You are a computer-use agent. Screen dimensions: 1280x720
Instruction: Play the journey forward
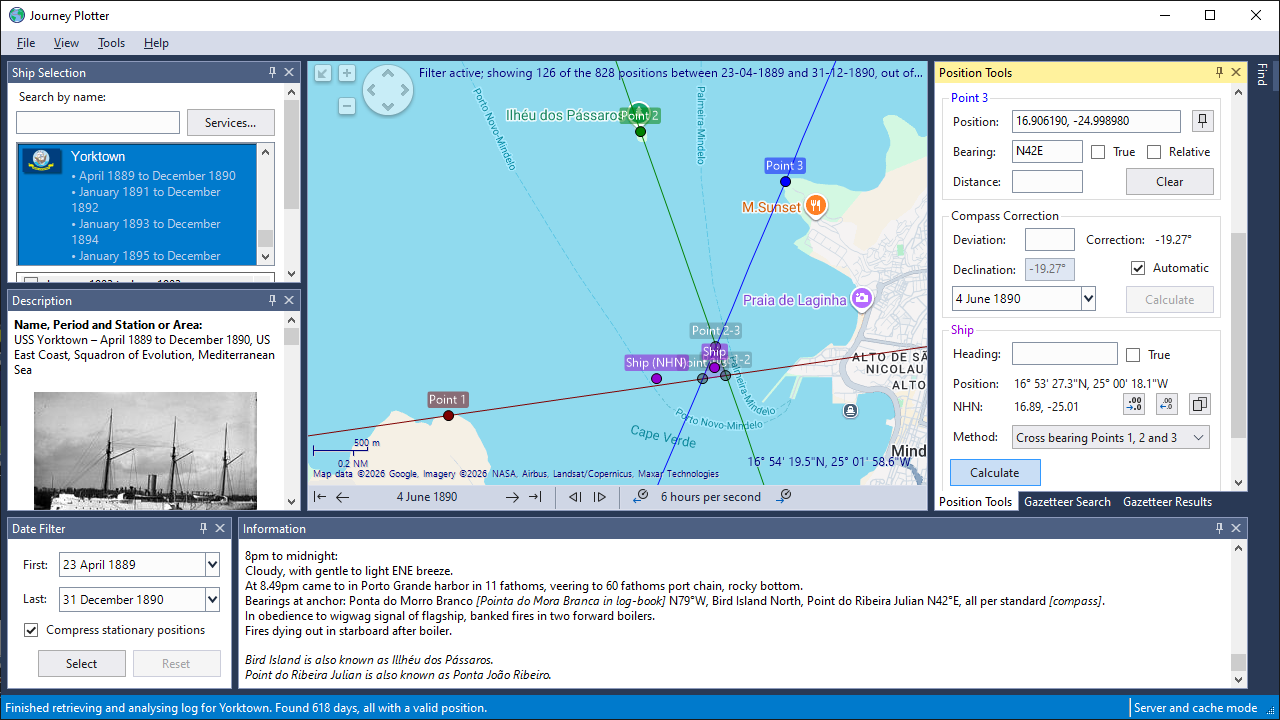[600, 497]
